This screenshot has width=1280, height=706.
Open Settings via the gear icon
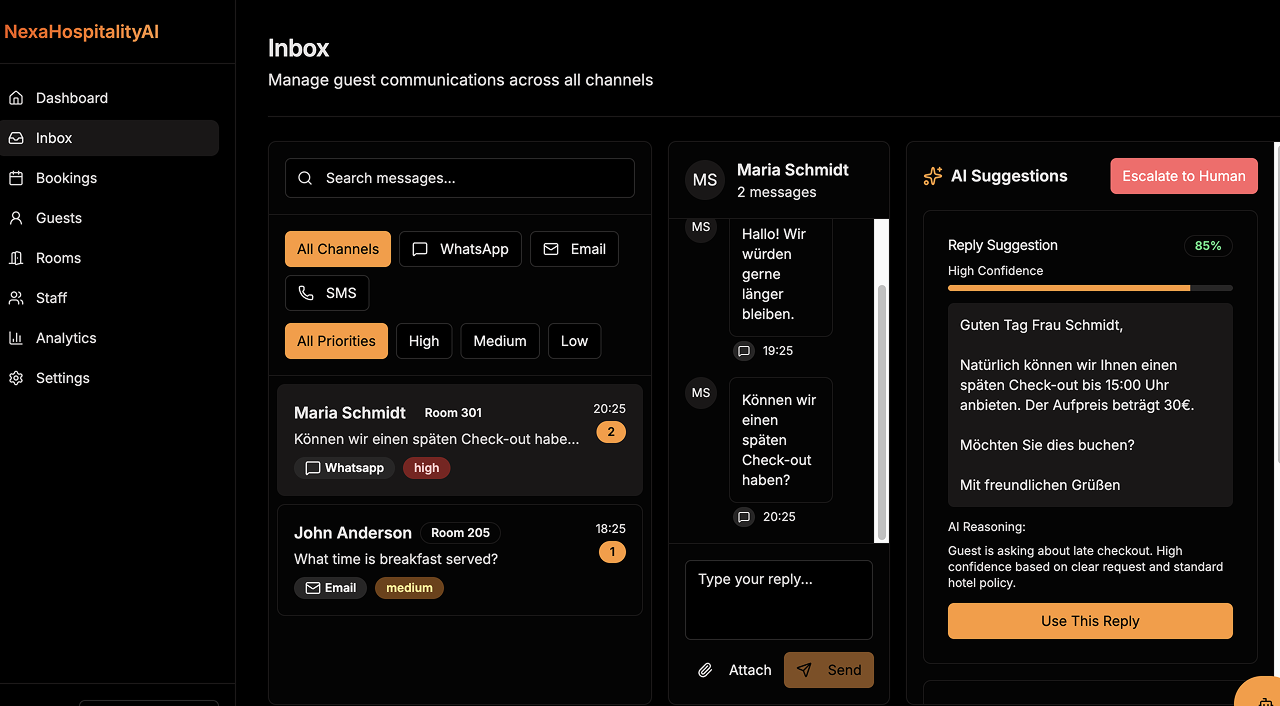[15, 377]
